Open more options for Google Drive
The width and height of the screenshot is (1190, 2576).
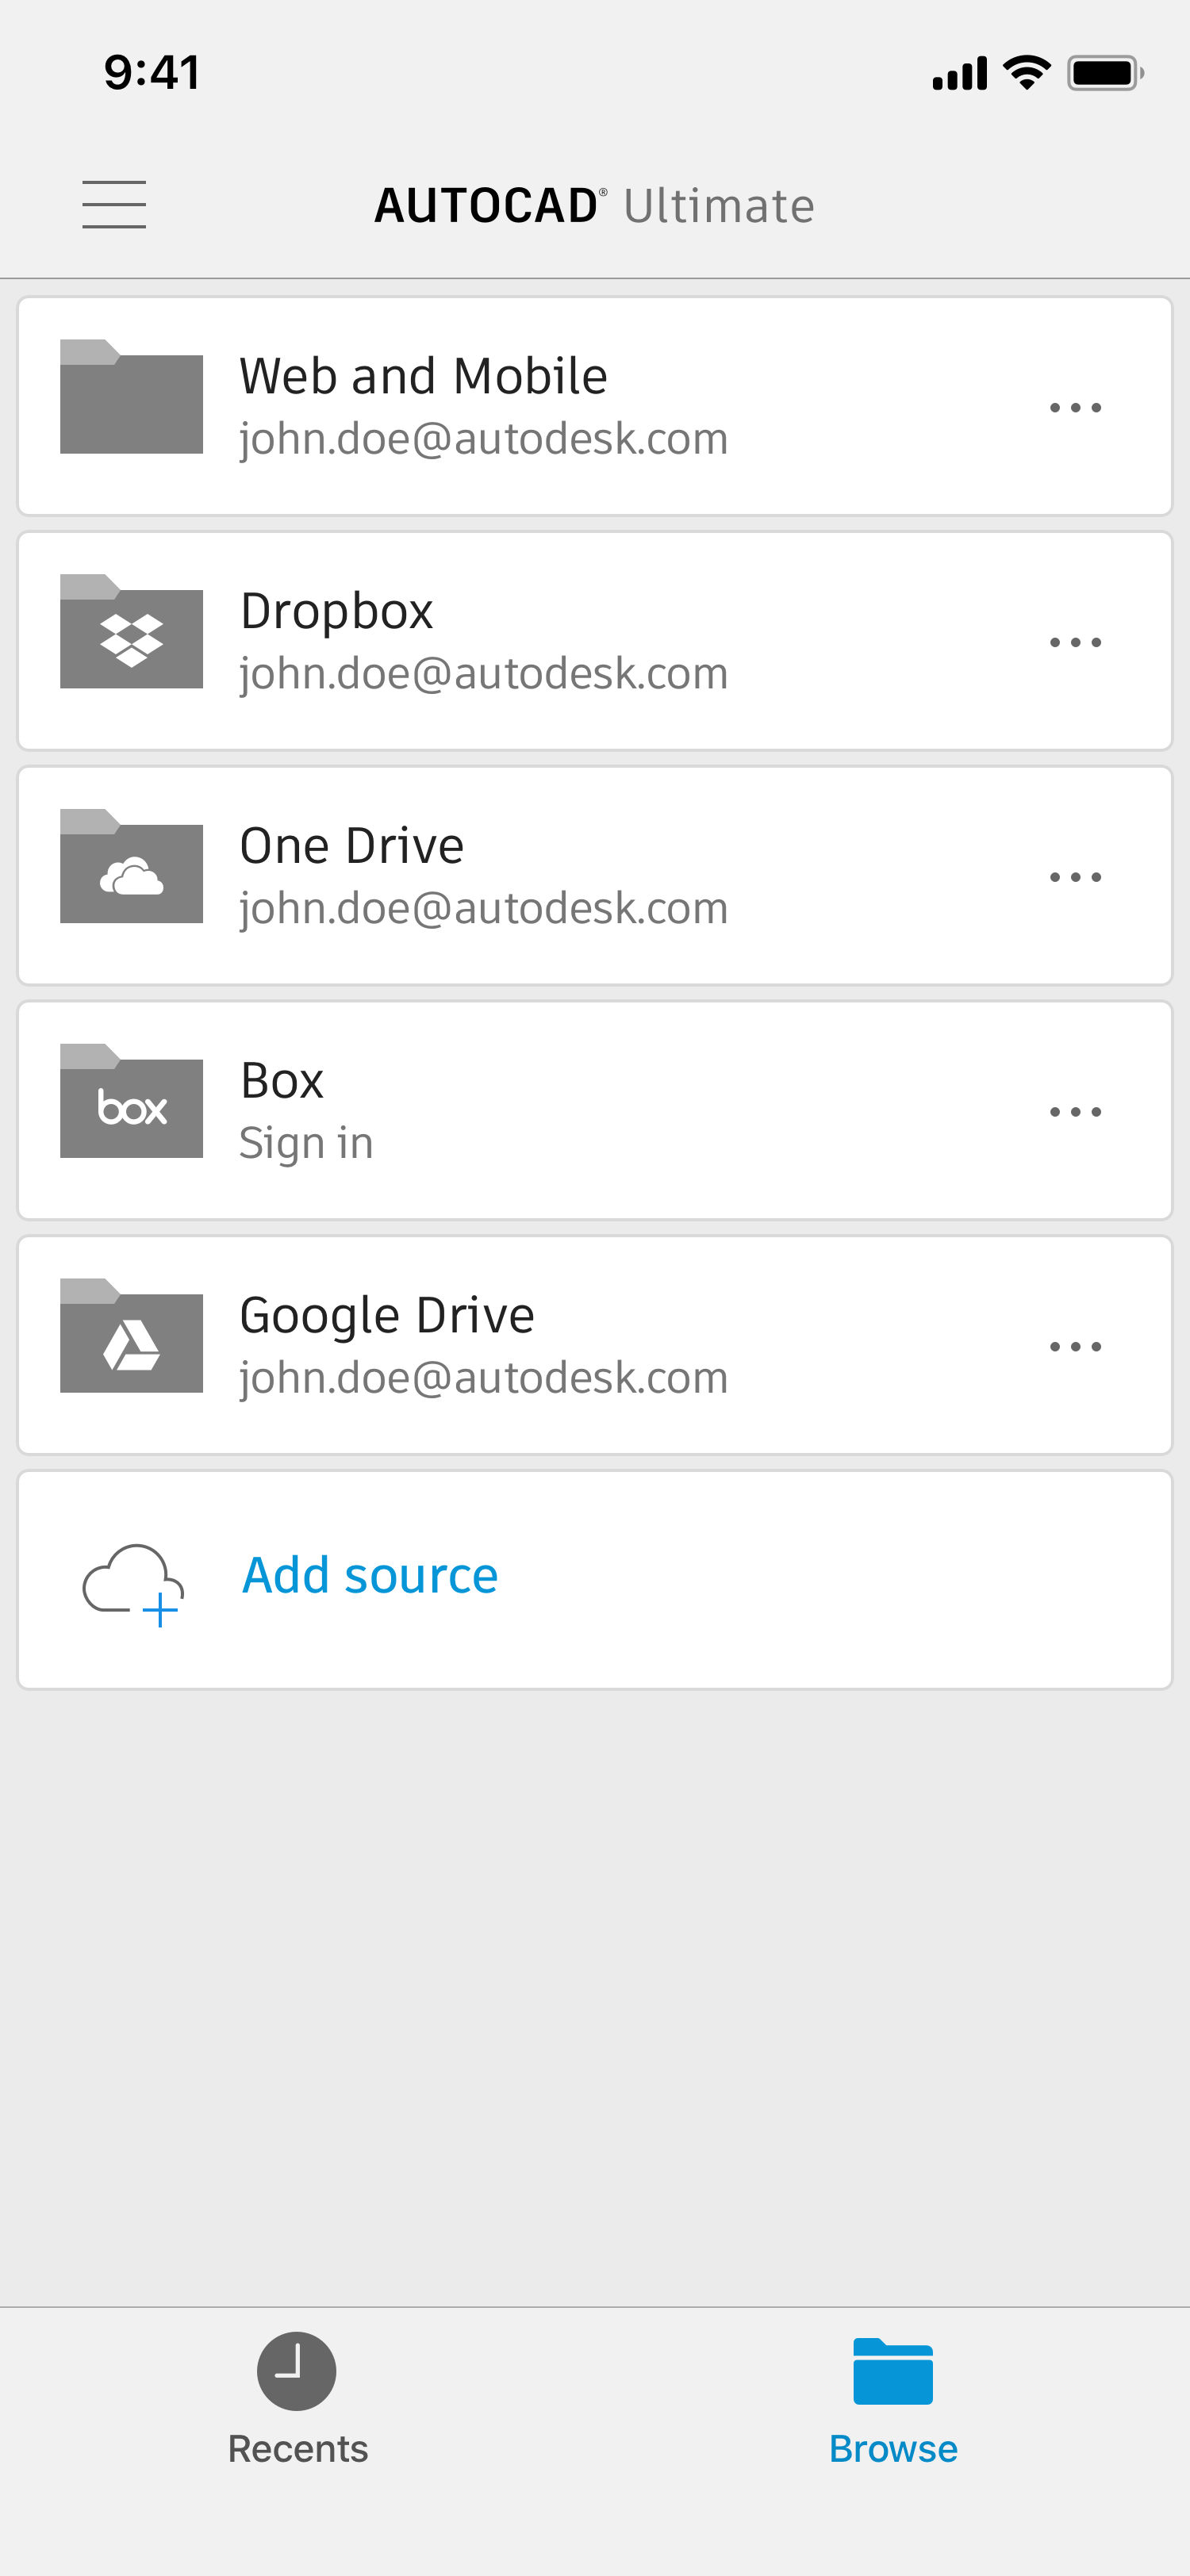(x=1076, y=1347)
